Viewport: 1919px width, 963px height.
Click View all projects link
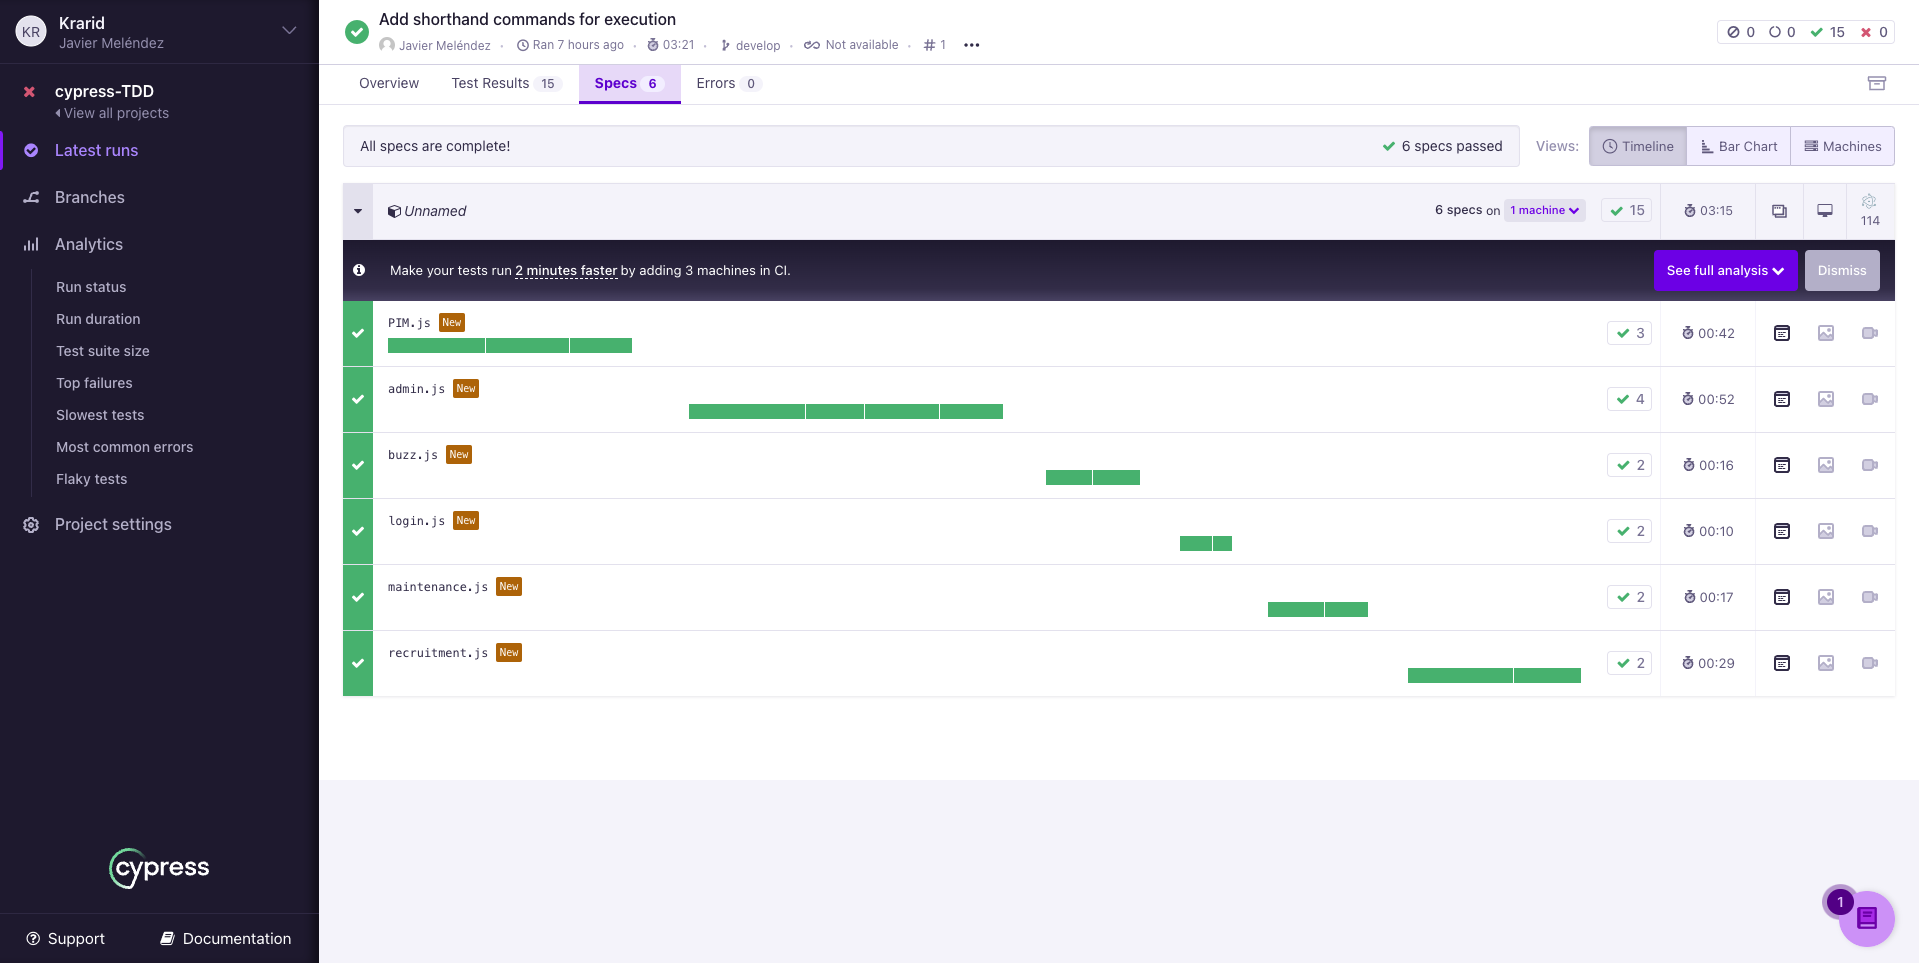coord(112,113)
